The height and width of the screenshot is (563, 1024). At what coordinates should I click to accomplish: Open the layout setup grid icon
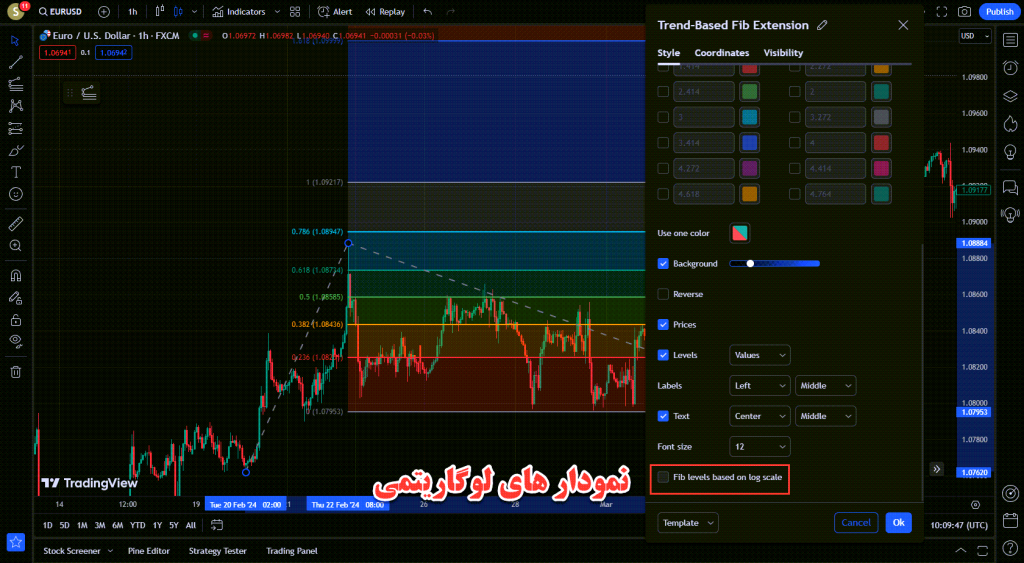point(295,12)
